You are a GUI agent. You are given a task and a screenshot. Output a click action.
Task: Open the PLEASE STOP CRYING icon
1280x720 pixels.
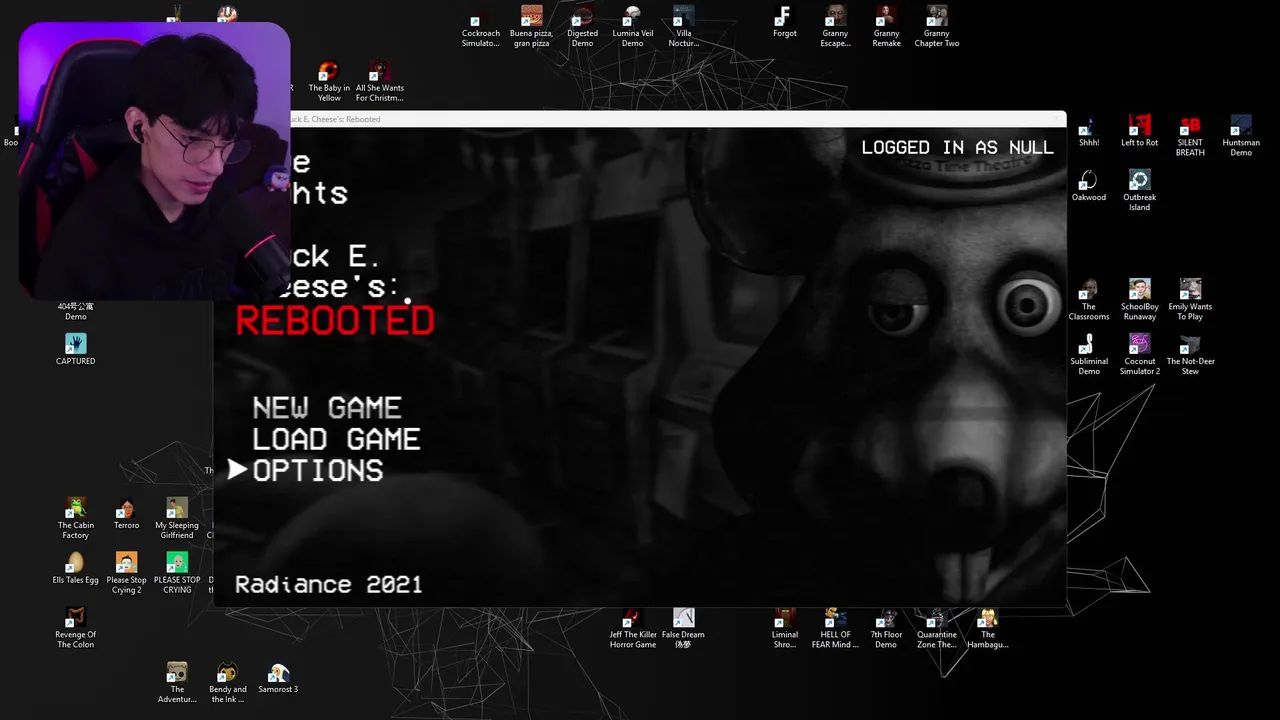click(x=177, y=574)
